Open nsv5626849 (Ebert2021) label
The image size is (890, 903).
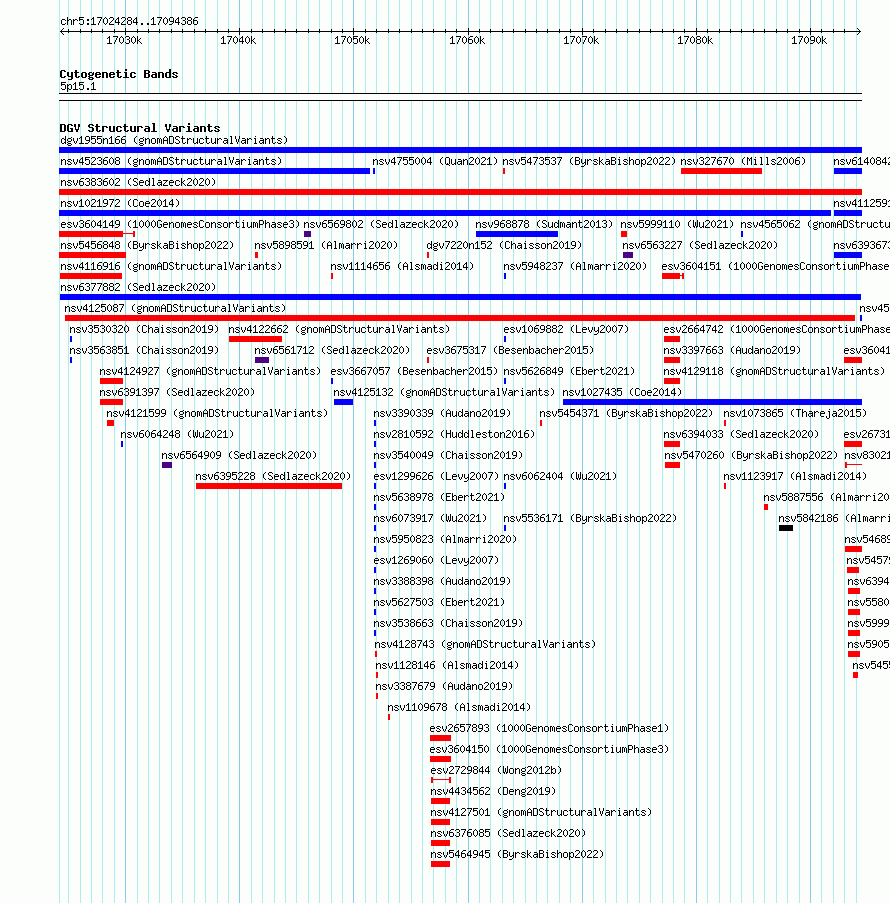point(569,371)
